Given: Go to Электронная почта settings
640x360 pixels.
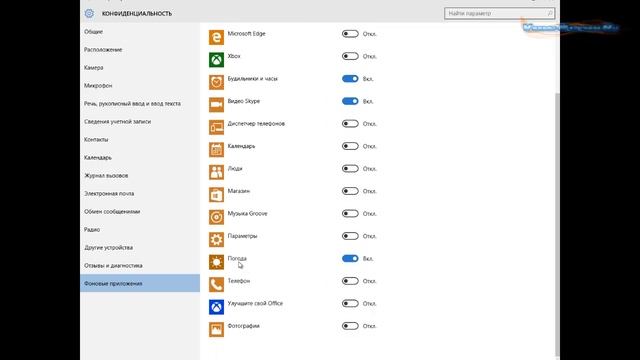Looking at the screenshot, I should 140,193.
